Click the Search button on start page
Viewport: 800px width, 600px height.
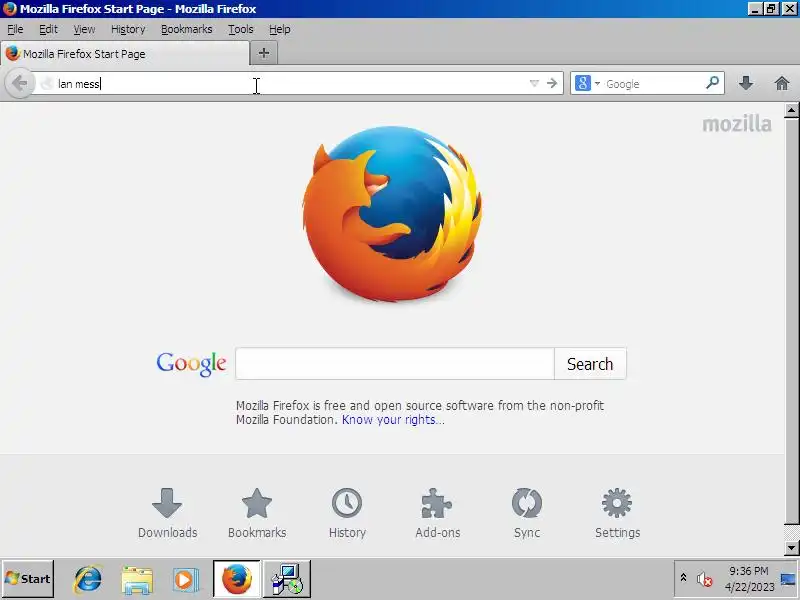coord(590,364)
